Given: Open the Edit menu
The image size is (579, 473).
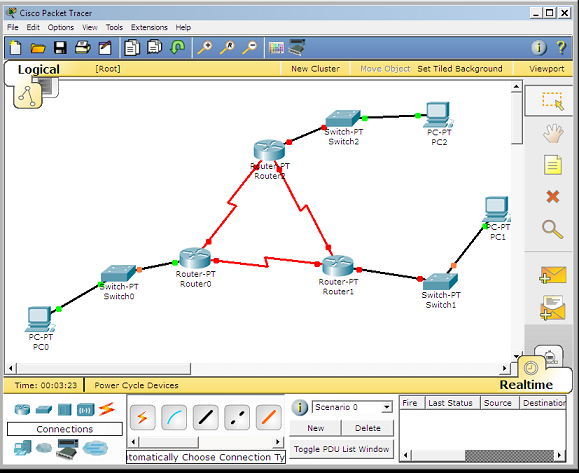Looking at the screenshot, I should [33, 27].
